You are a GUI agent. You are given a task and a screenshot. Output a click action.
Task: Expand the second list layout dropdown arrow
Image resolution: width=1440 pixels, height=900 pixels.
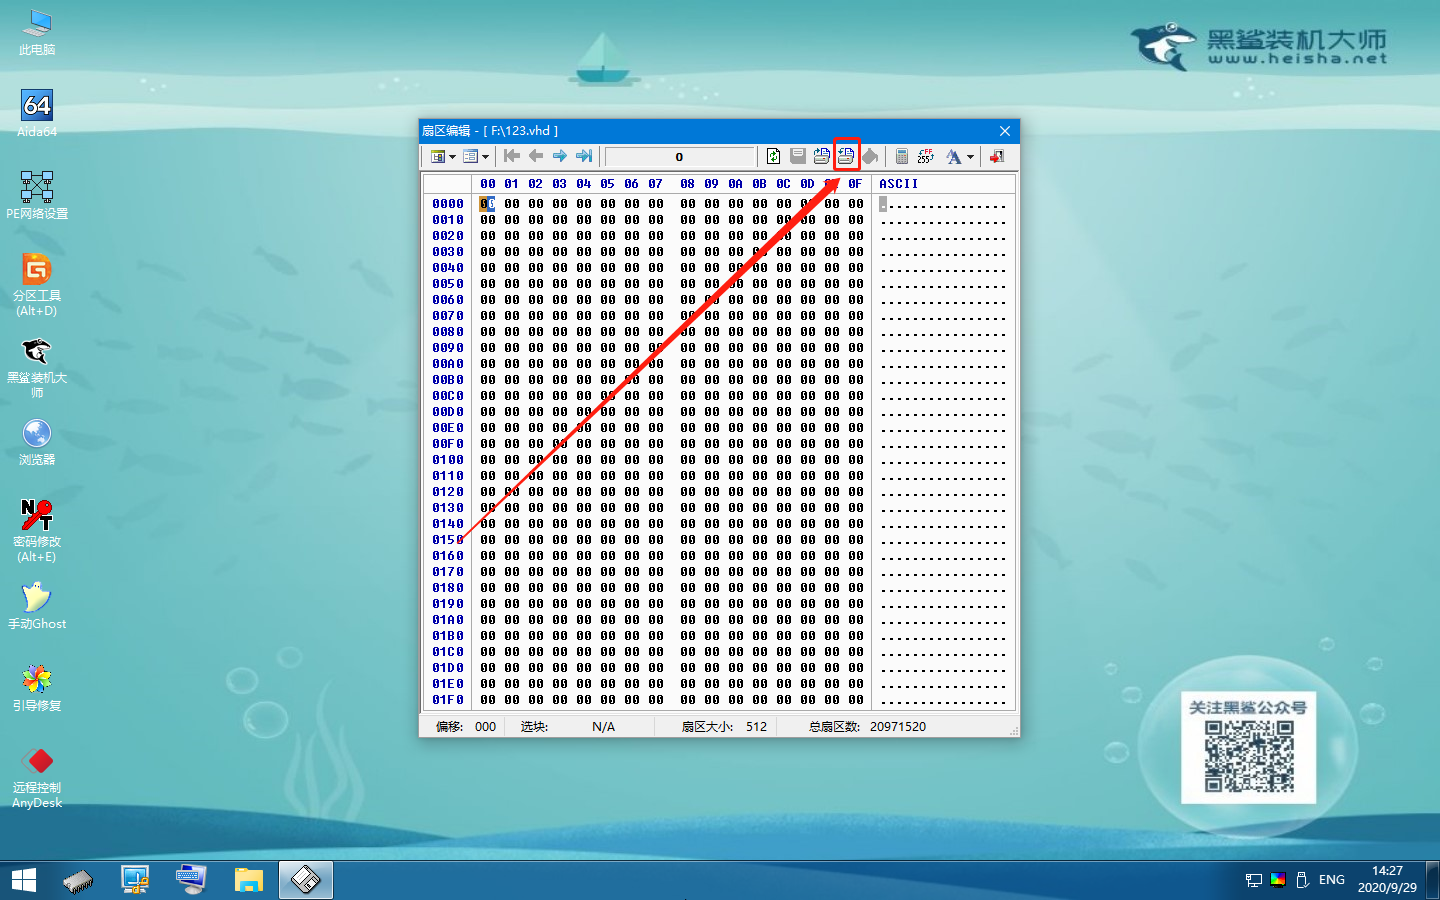[486, 157]
